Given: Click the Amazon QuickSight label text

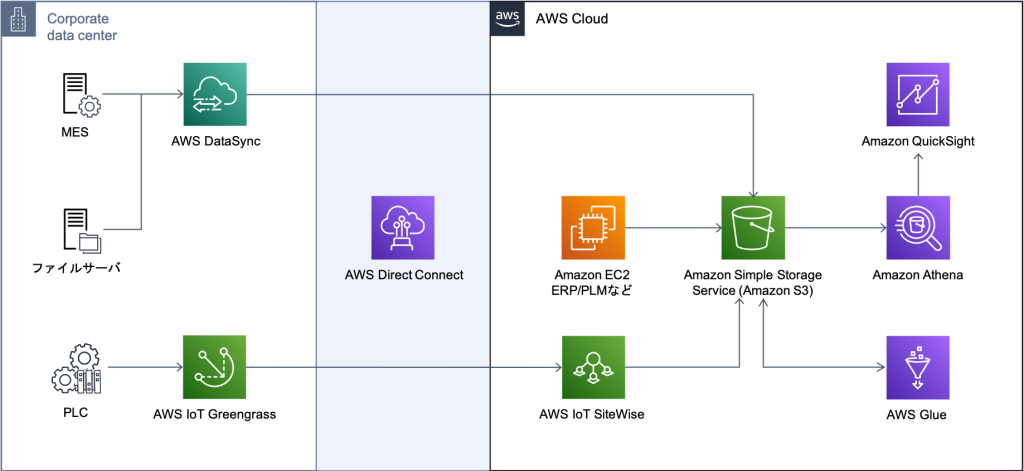Looking at the screenshot, I should (x=918, y=141).
